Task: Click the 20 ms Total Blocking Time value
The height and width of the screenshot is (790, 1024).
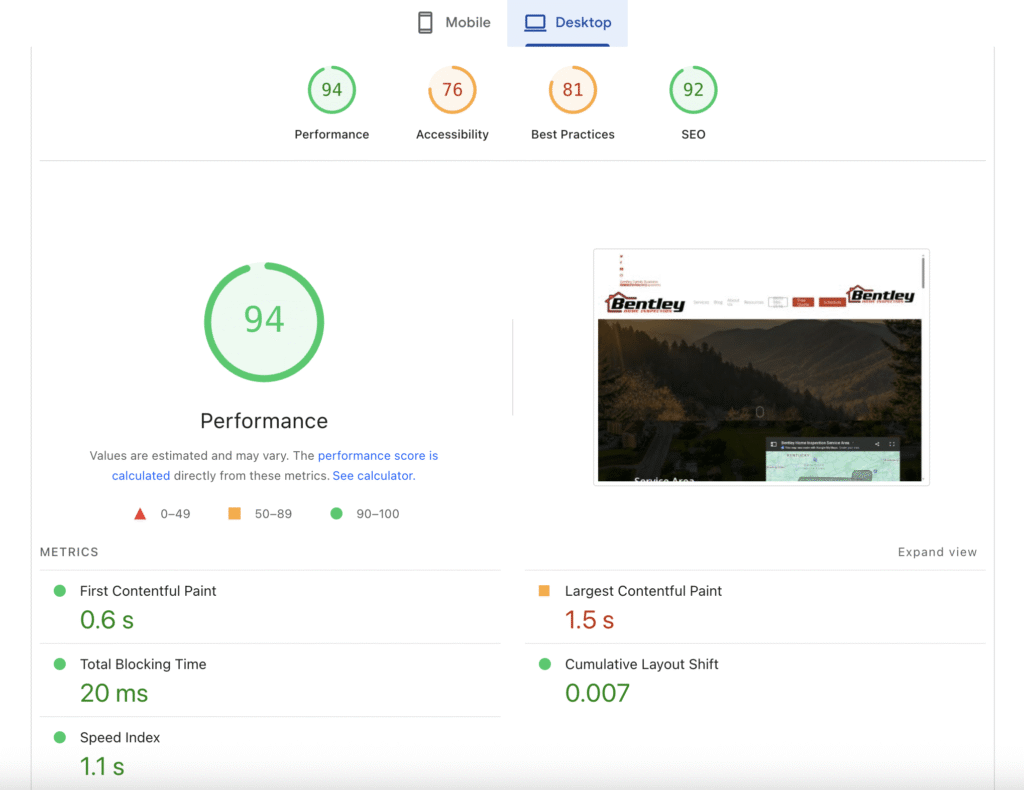Action: click(x=114, y=693)
